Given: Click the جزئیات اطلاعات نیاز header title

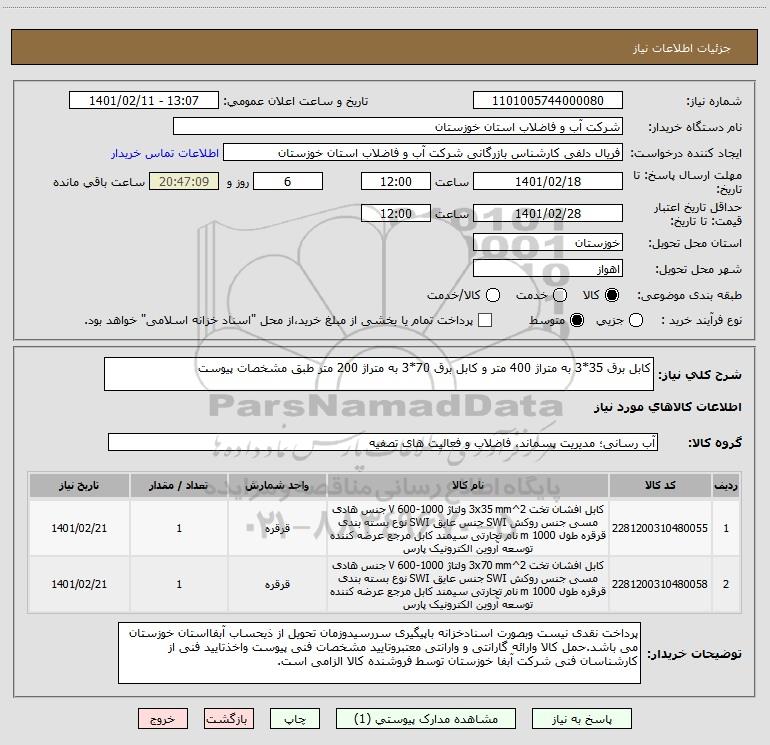Looking at the screenshot, I should 682,48.
